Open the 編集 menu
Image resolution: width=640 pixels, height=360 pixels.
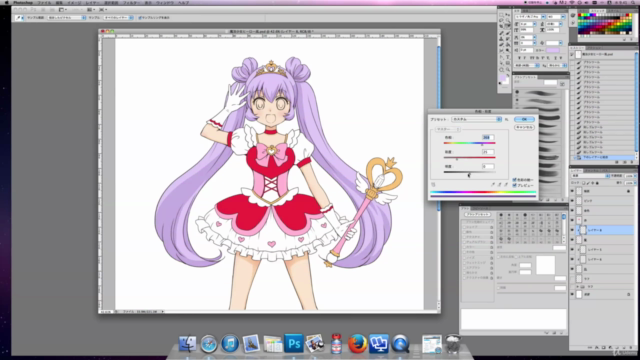pos(59,3)
